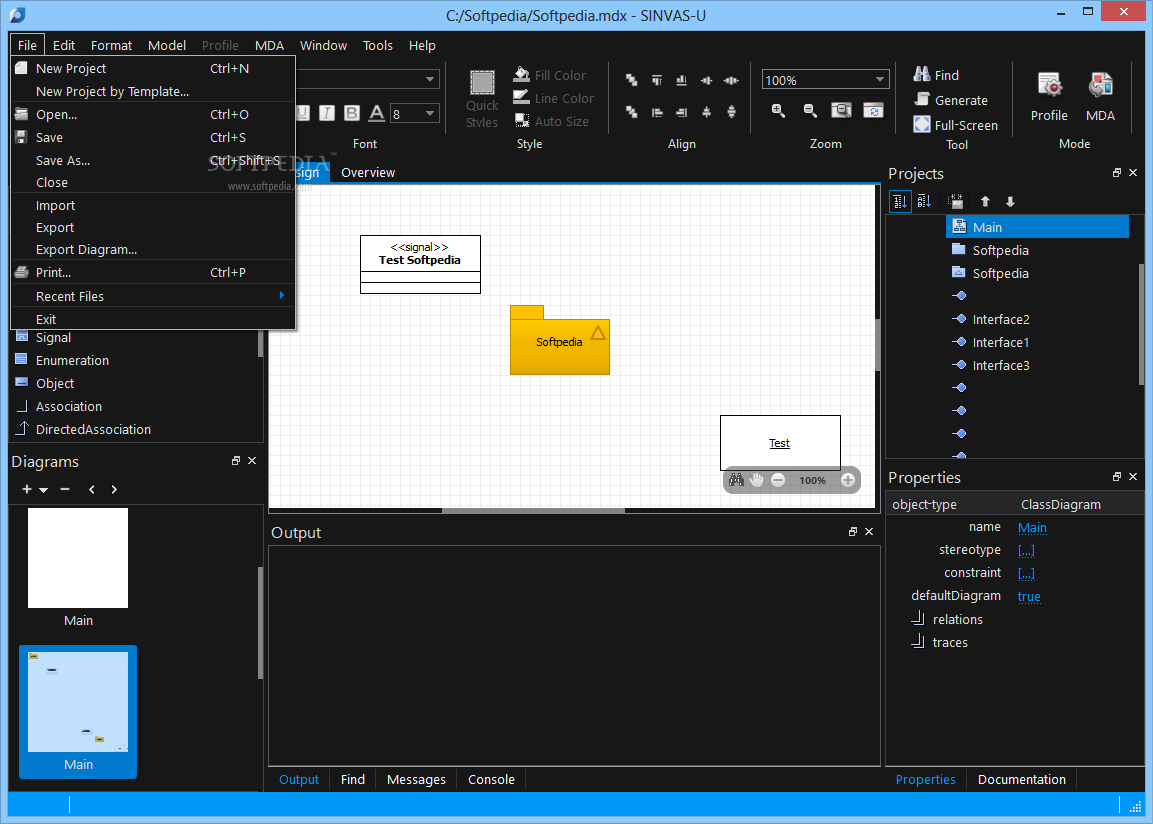The width and height of the screenshot is (1153, 824).
Task: Click the zoom in magnifier in Zoom group
Action: (x=778, y=110)
